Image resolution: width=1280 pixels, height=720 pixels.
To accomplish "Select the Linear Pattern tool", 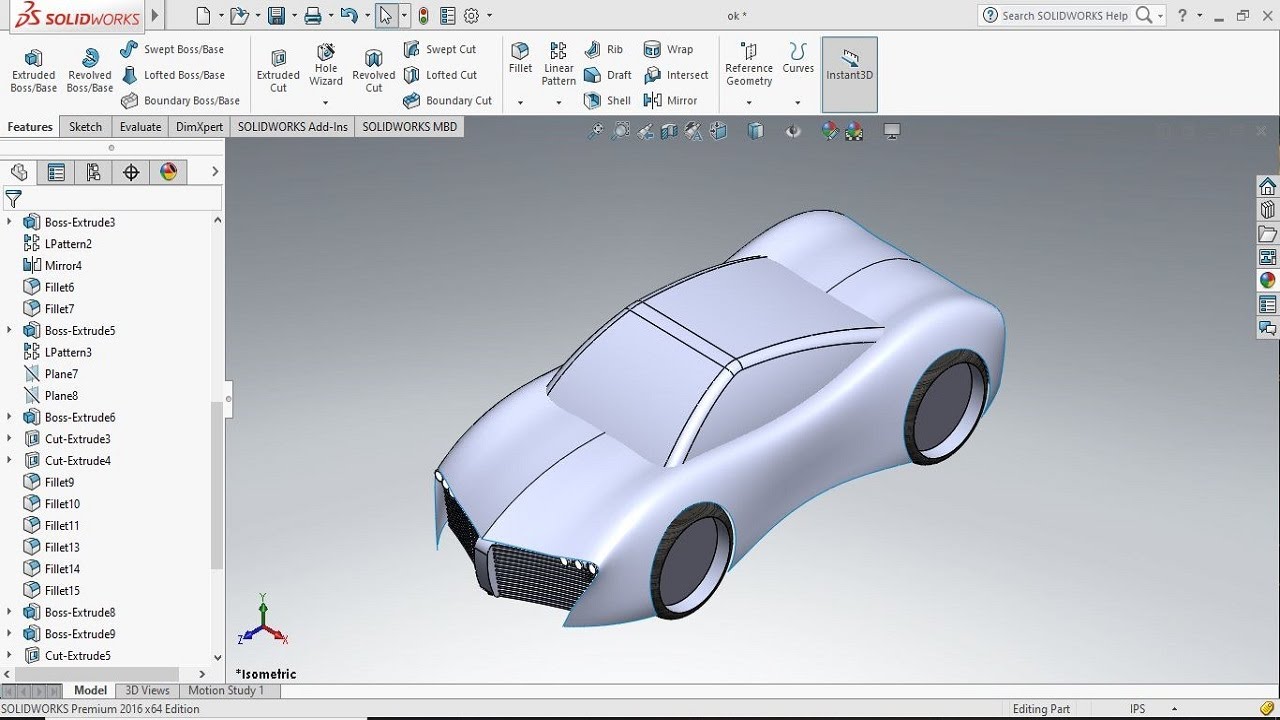I will pyautogui.click(x=559, y=64).
